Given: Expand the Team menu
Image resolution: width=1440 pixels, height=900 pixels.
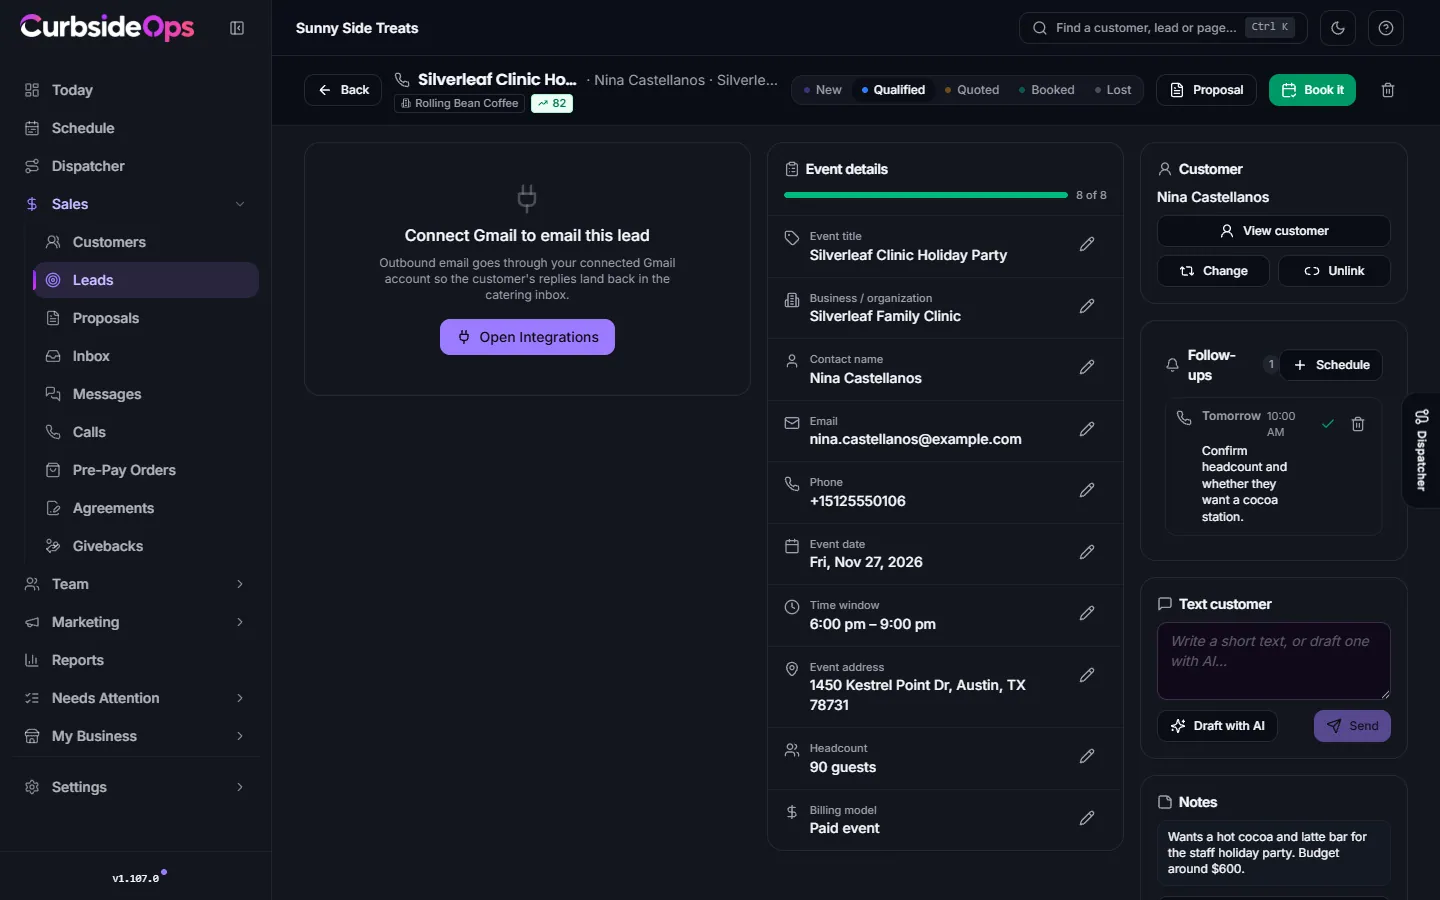Looking at the screenshot, I should pyautogui.click(x=135, y=584).
